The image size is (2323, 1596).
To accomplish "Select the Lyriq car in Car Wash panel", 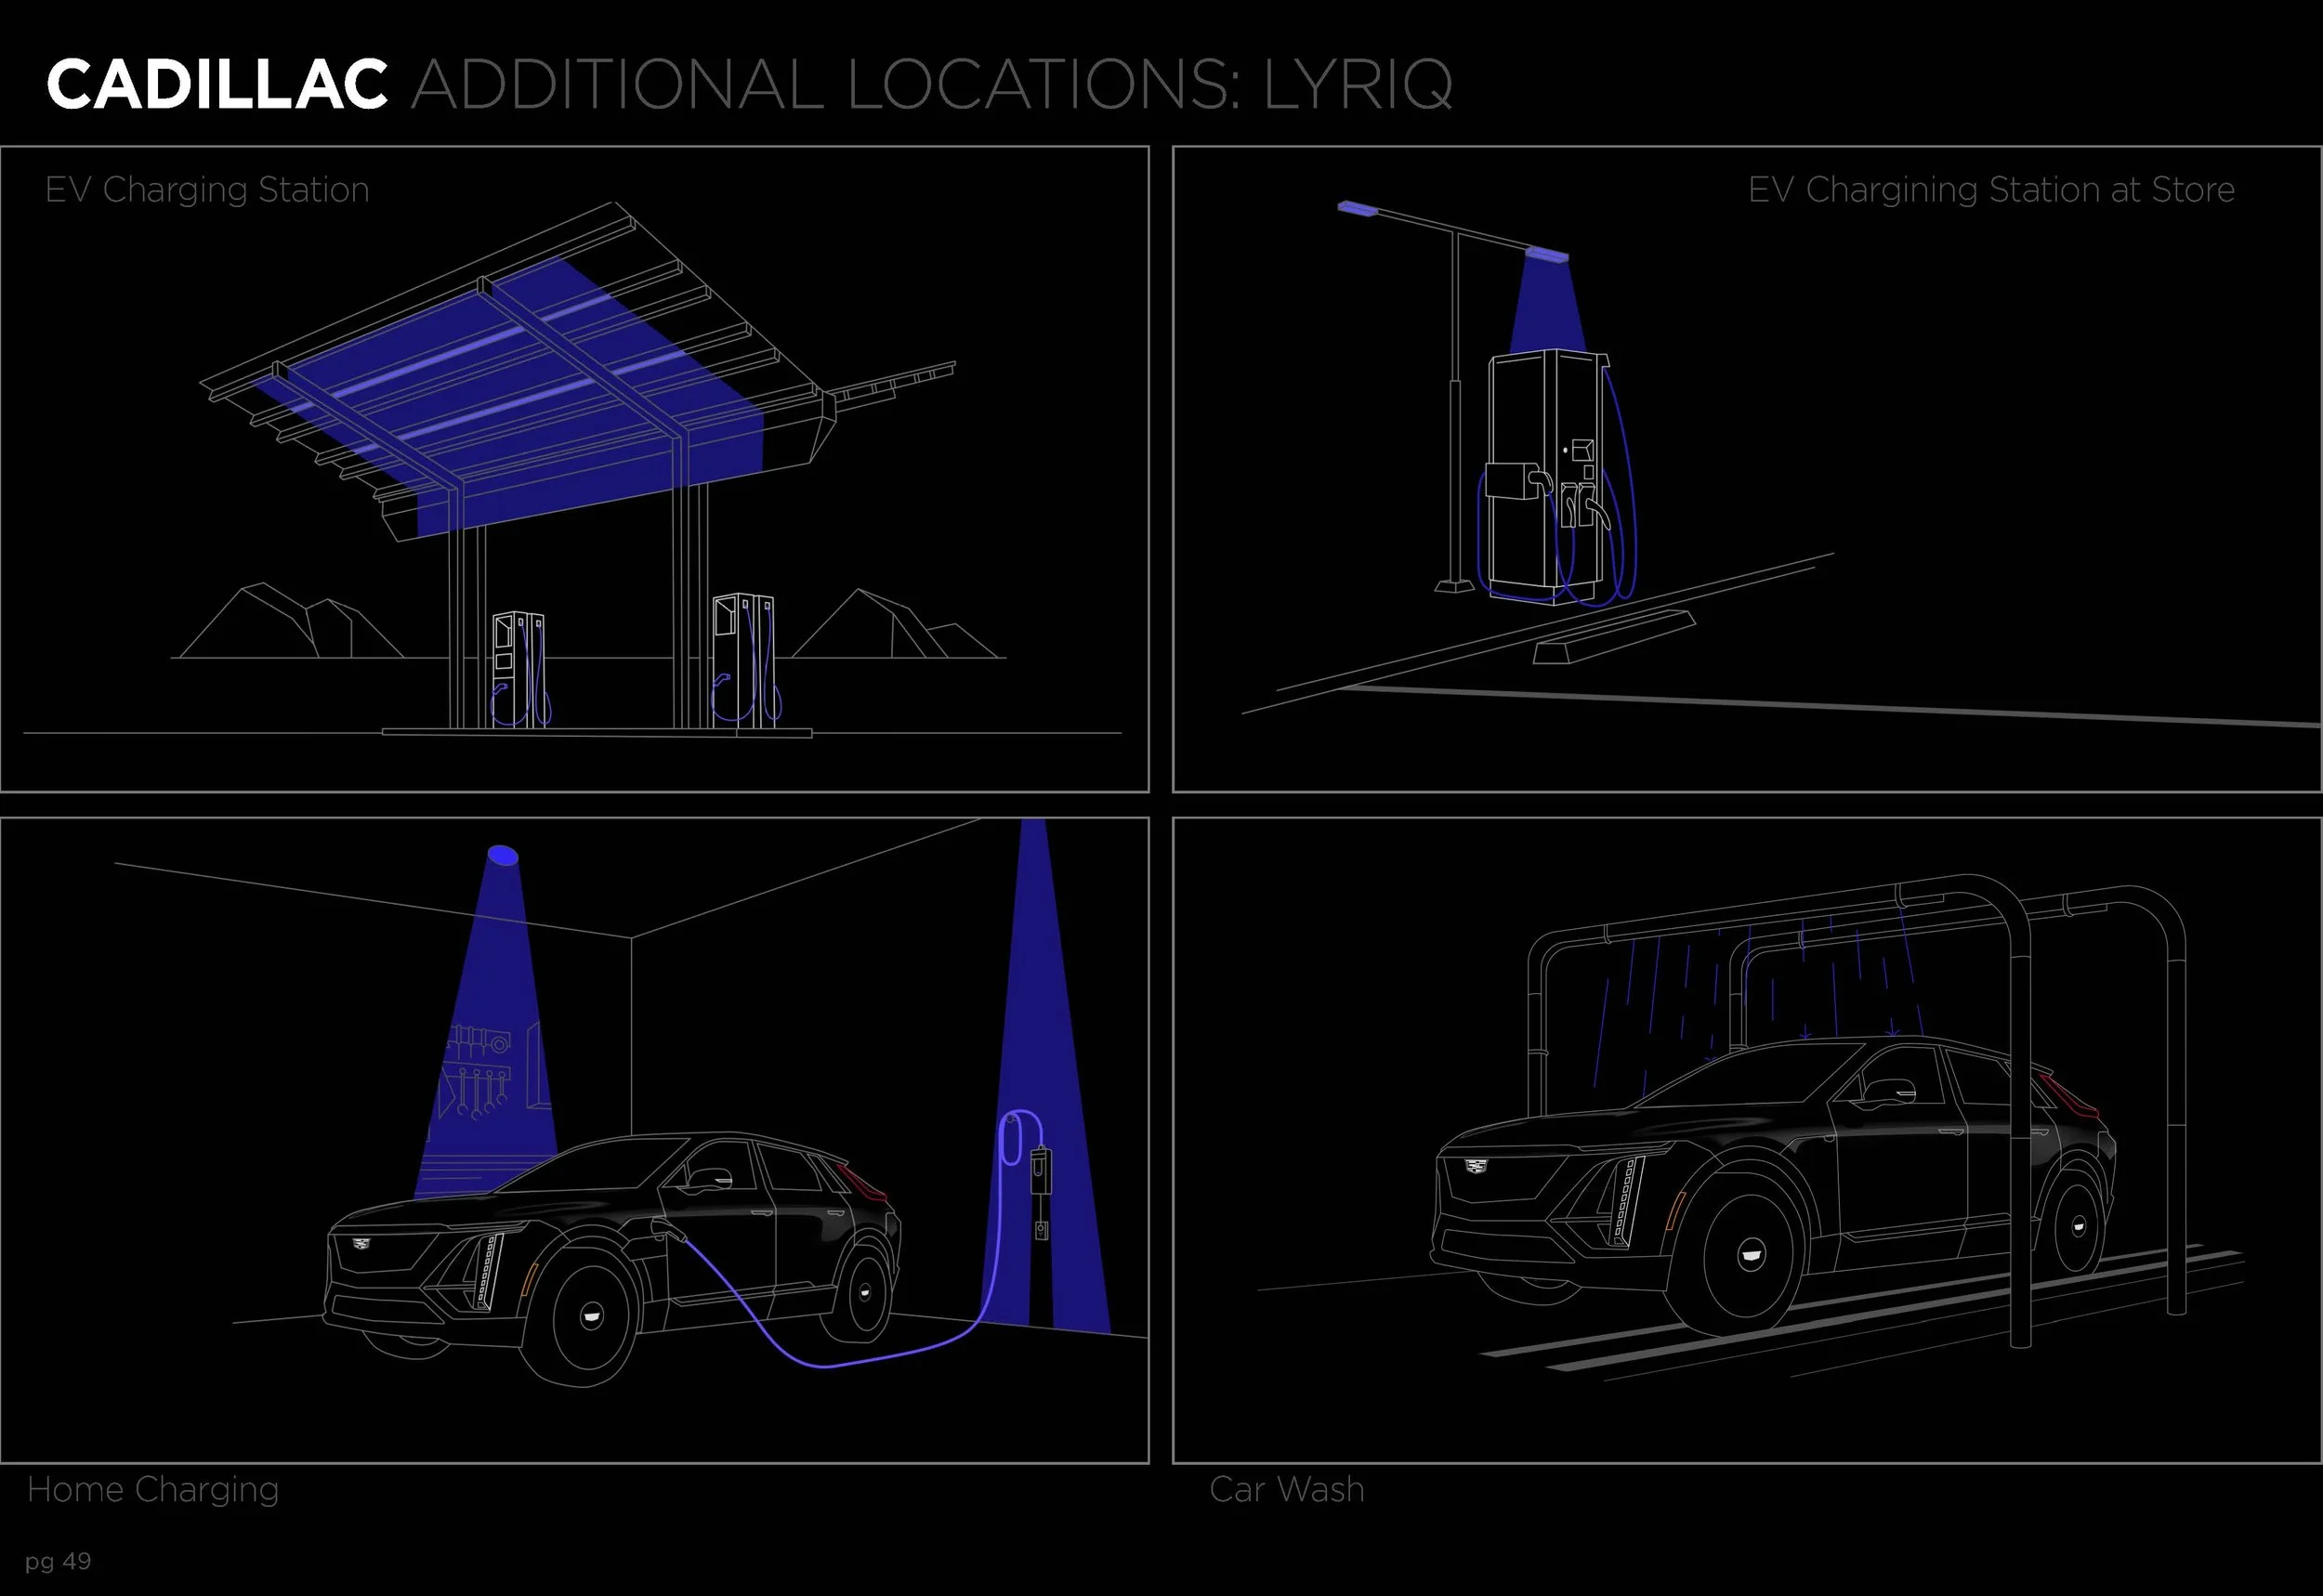I will point(1773,1185).
